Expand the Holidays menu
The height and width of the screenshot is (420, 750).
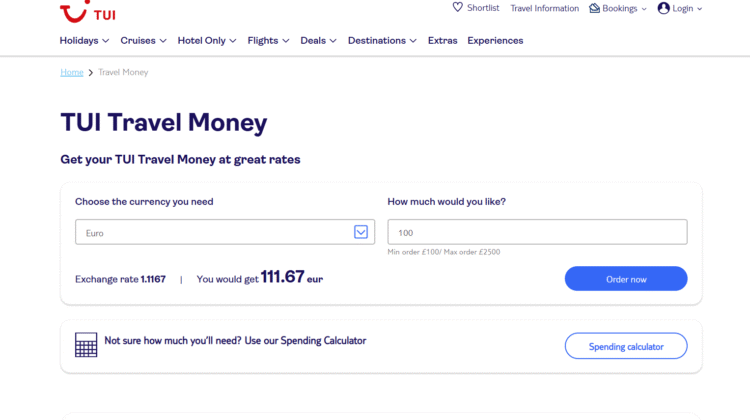click(x=84, y=41)
